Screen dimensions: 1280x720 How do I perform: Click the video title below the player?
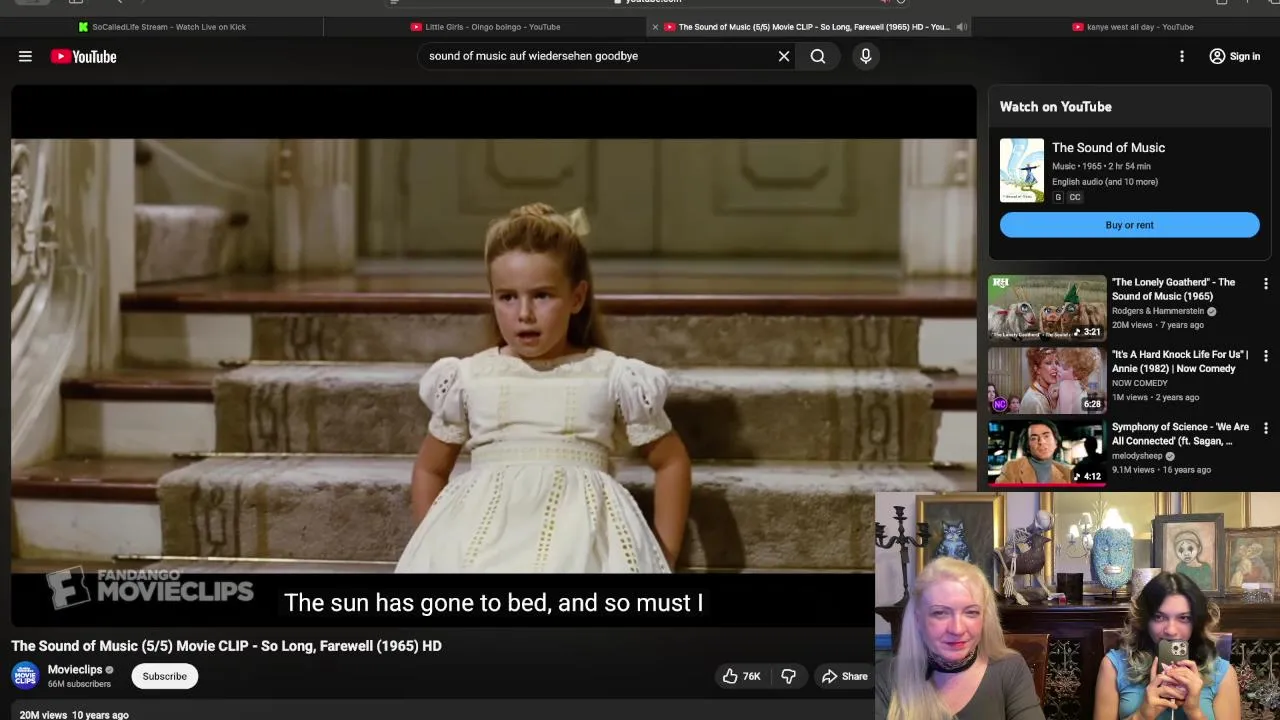[x=226, y=646]
